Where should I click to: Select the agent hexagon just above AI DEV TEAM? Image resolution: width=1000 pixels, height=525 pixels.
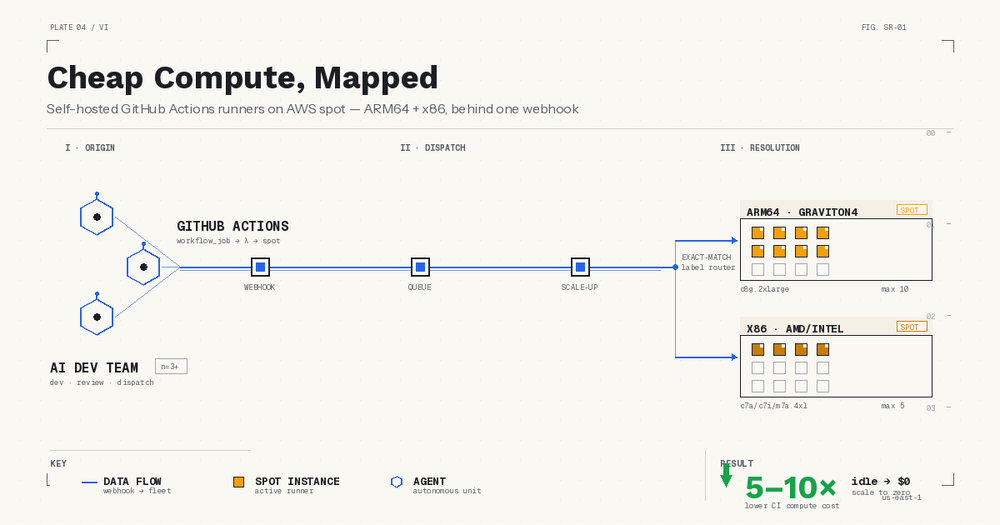coord(97,316)
